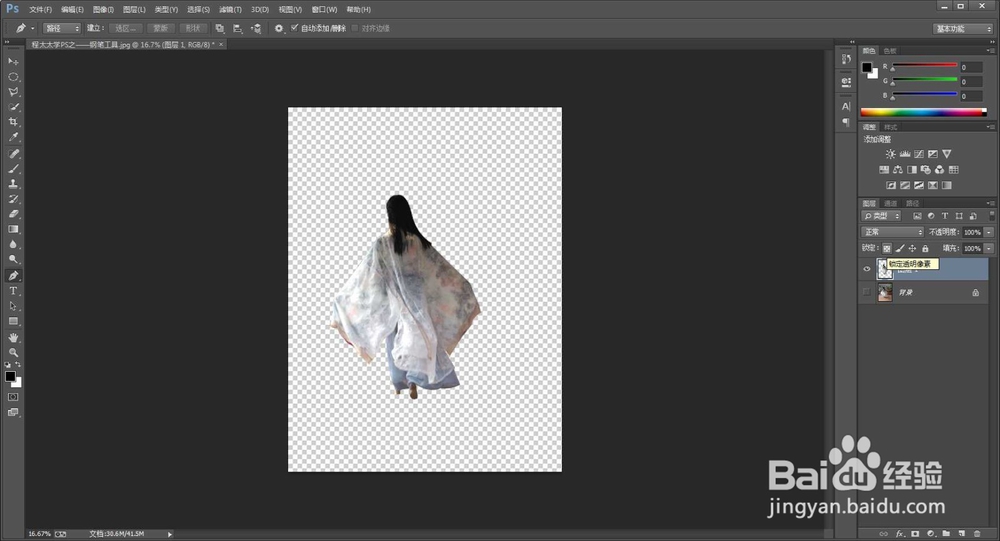Toggle Quick Mask mode icon
Image resolution: width=1000 pixels, height=541 pixels.
click(x=13, y=397)
